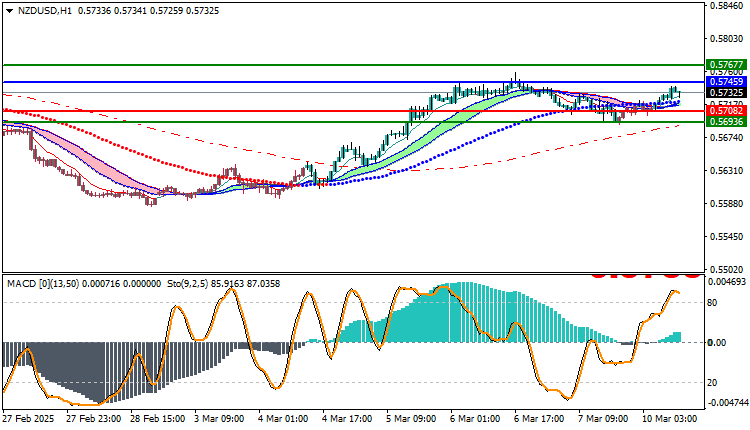The image size is (750, 430).
Task: Select the 4 Mar 17:00 time axis label
Action: click(x=347, y=419)
